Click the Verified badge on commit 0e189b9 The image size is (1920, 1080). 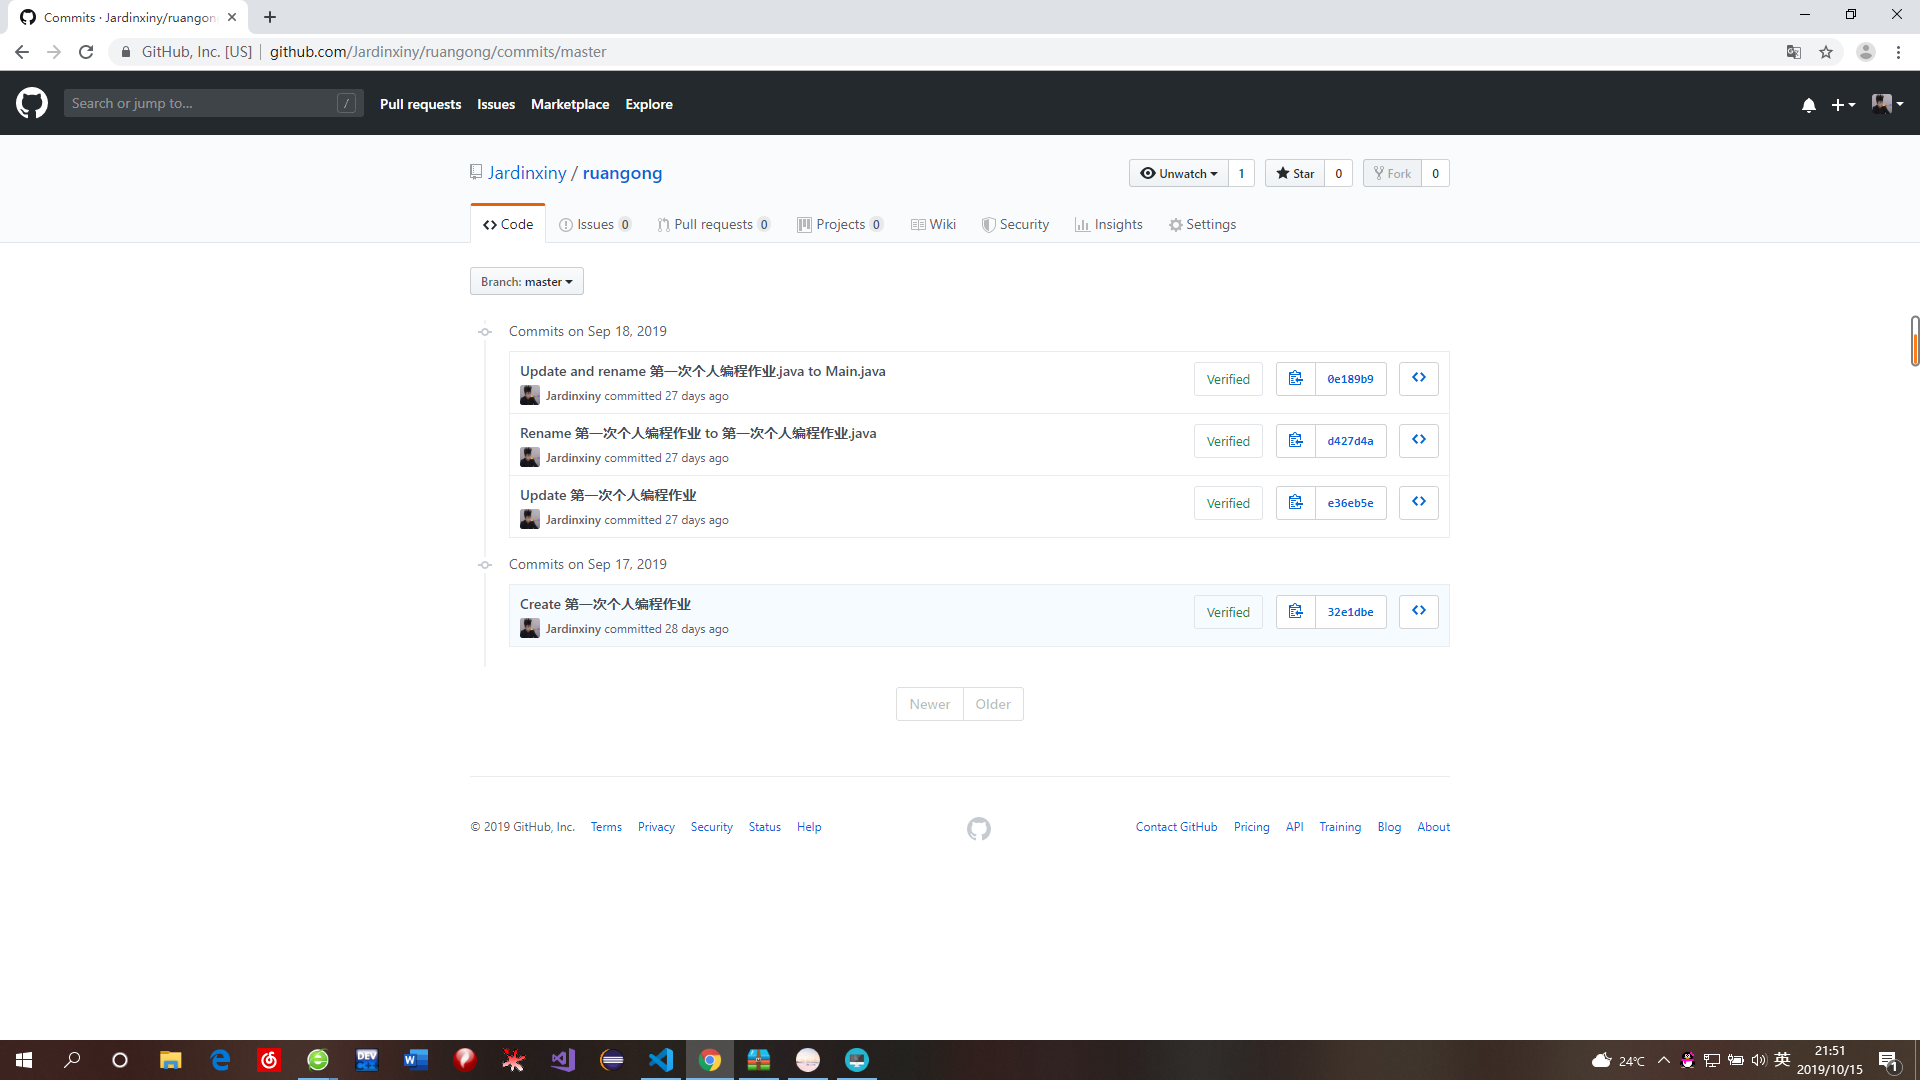(1227, 379)
